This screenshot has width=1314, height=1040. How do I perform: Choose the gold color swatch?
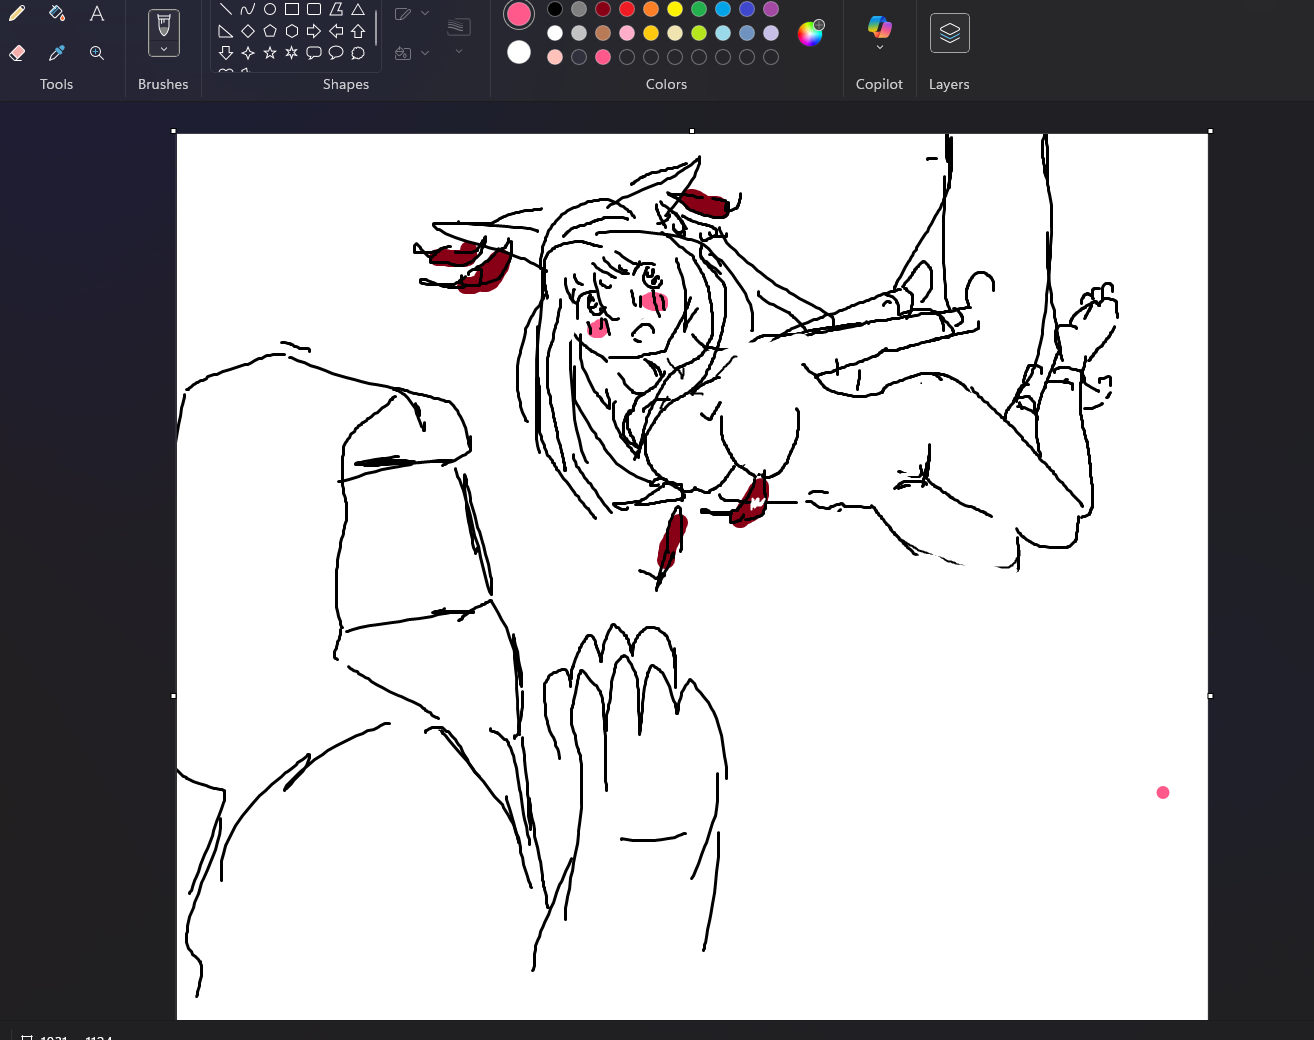point(651,33)
